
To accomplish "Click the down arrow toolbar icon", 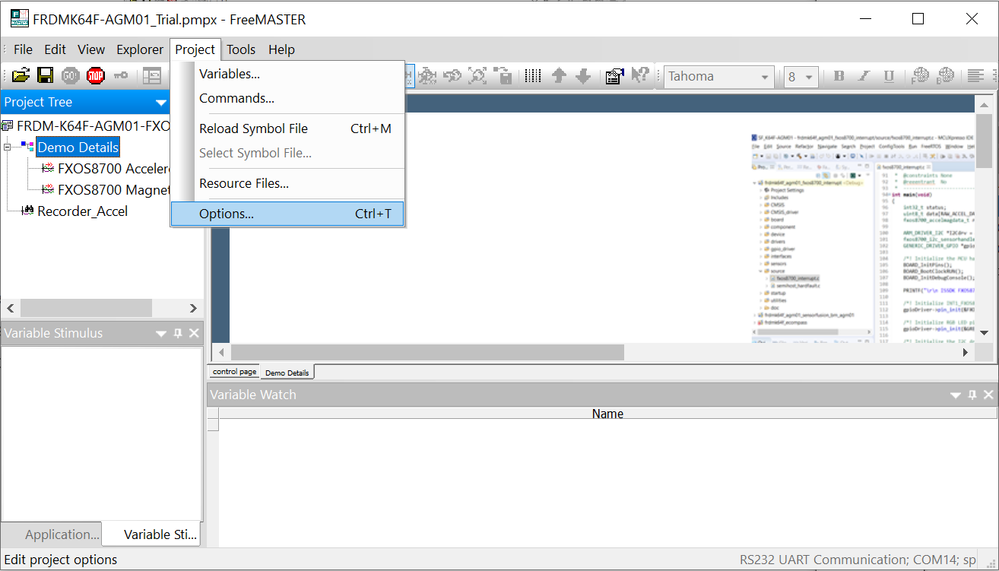I will click(583, 76).
